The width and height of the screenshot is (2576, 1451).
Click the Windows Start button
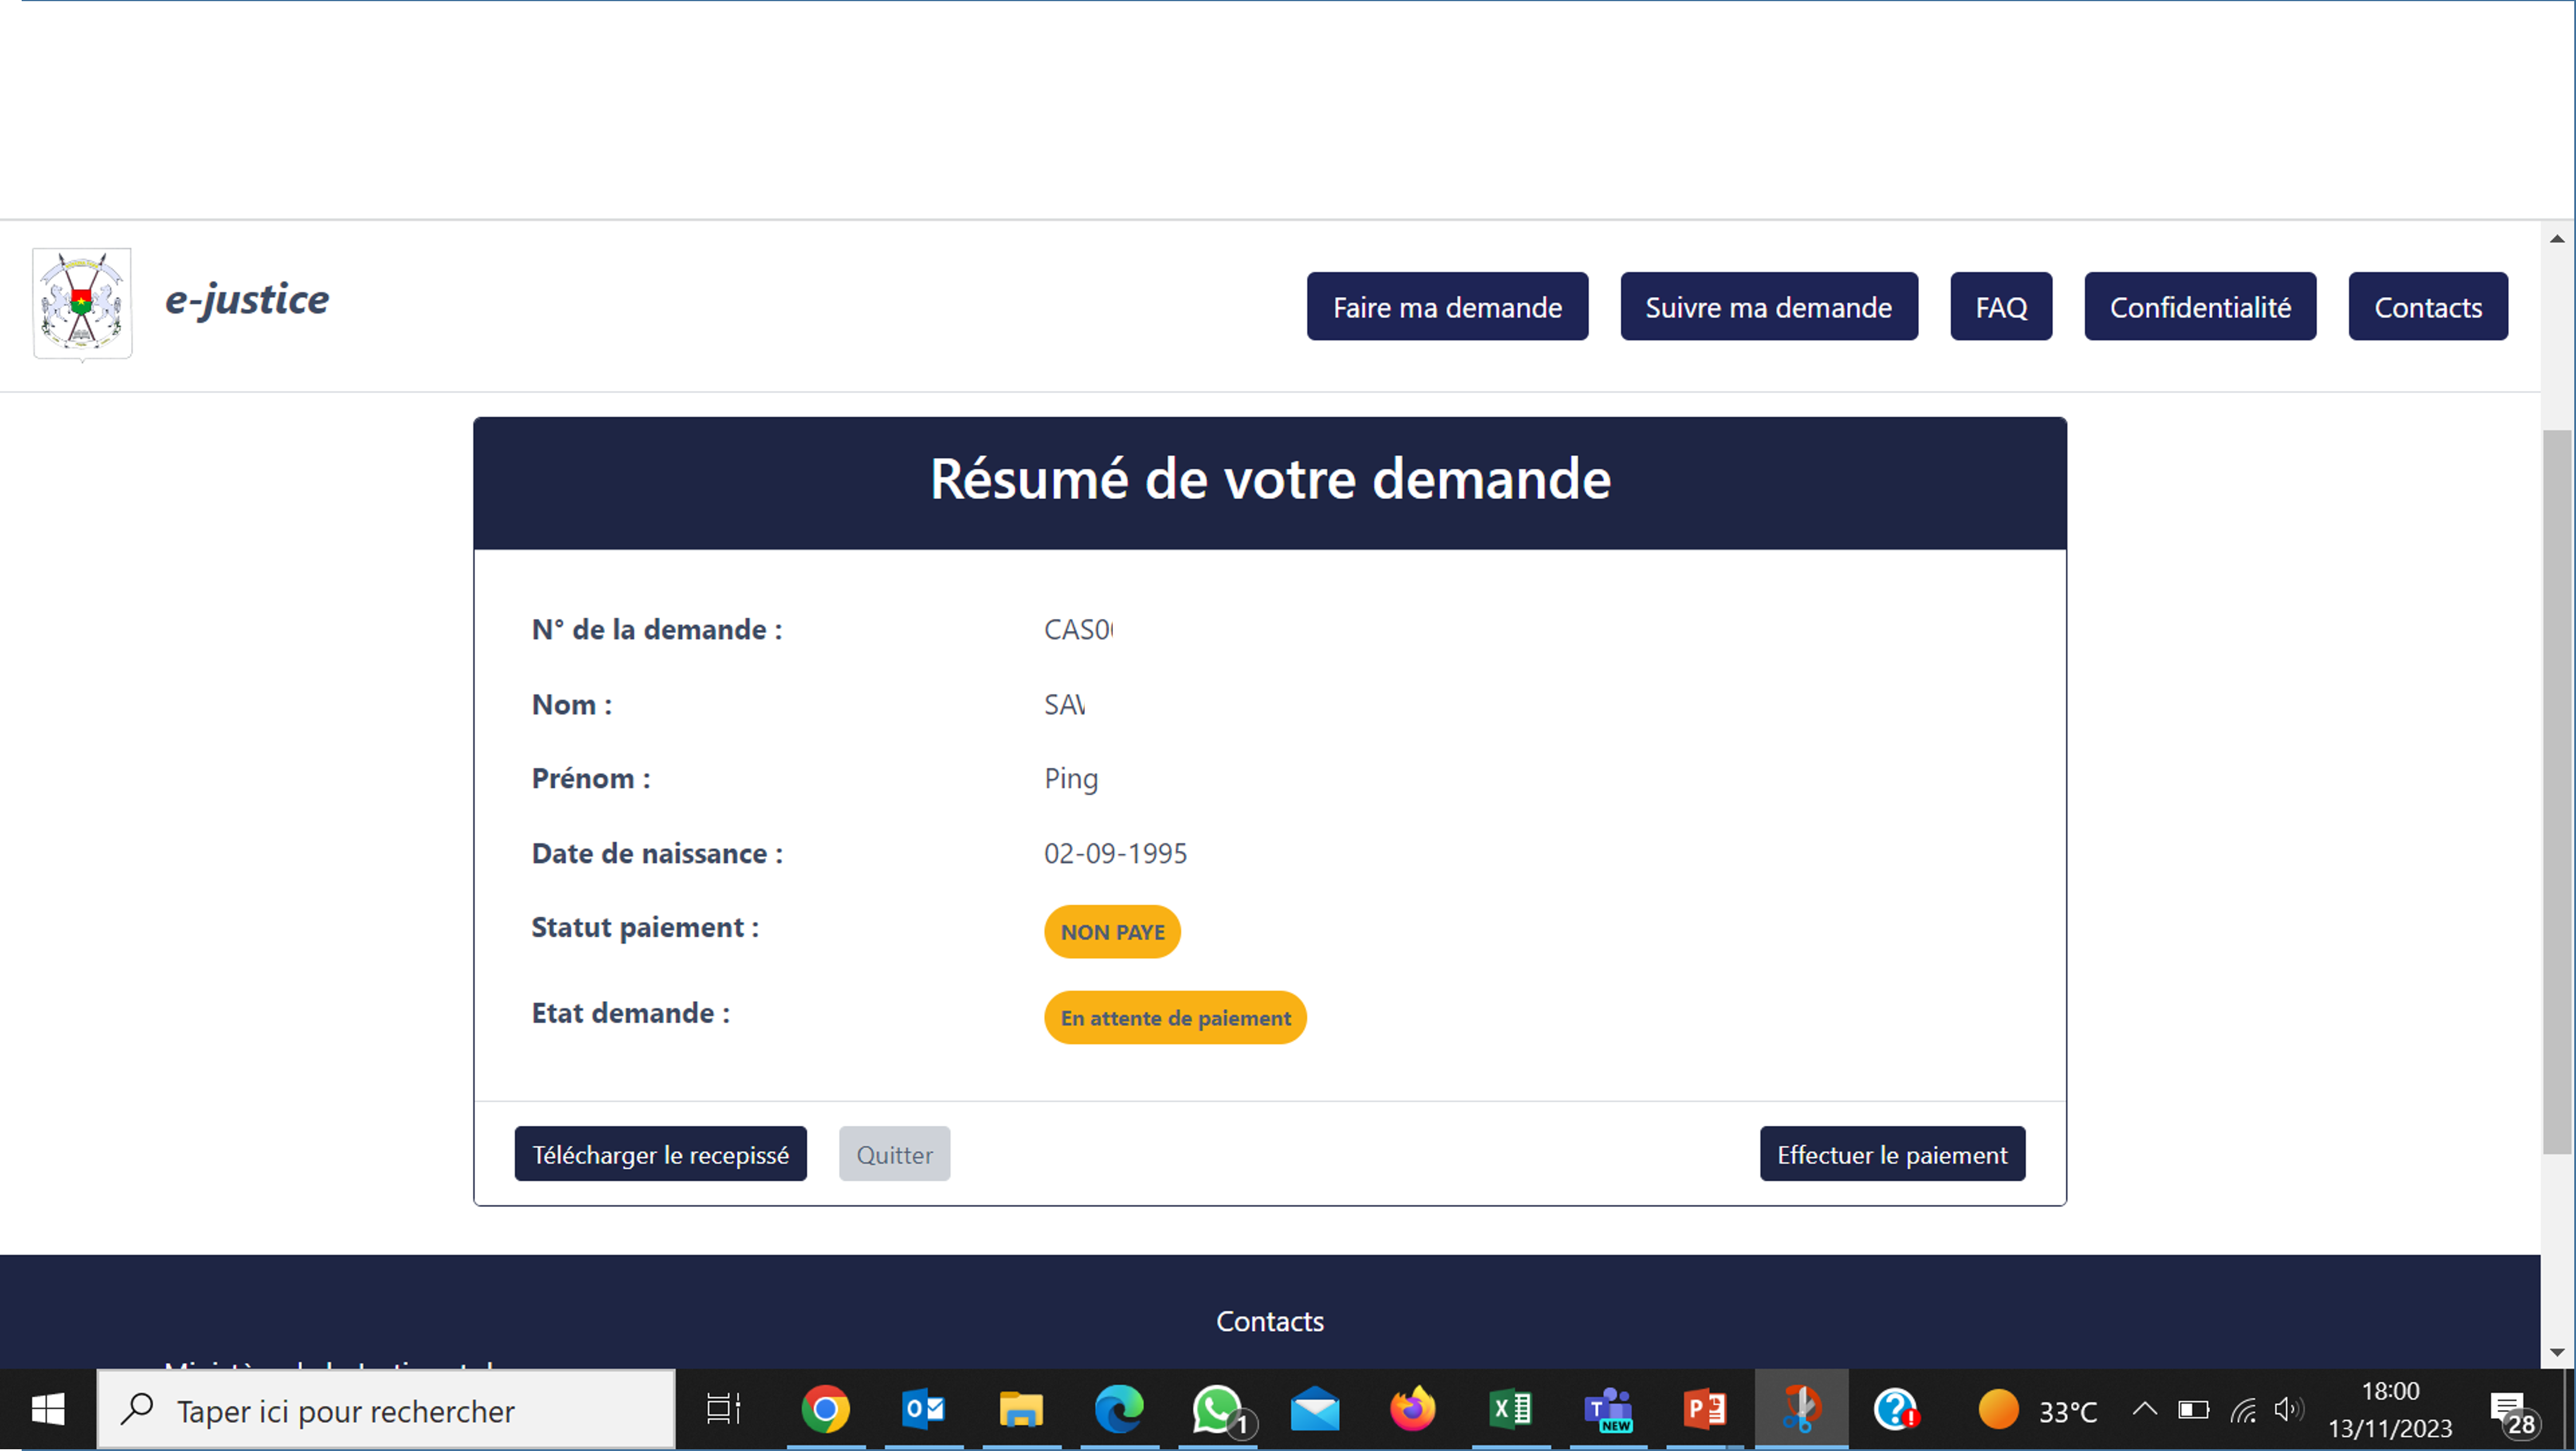(x=47, y=1410)
